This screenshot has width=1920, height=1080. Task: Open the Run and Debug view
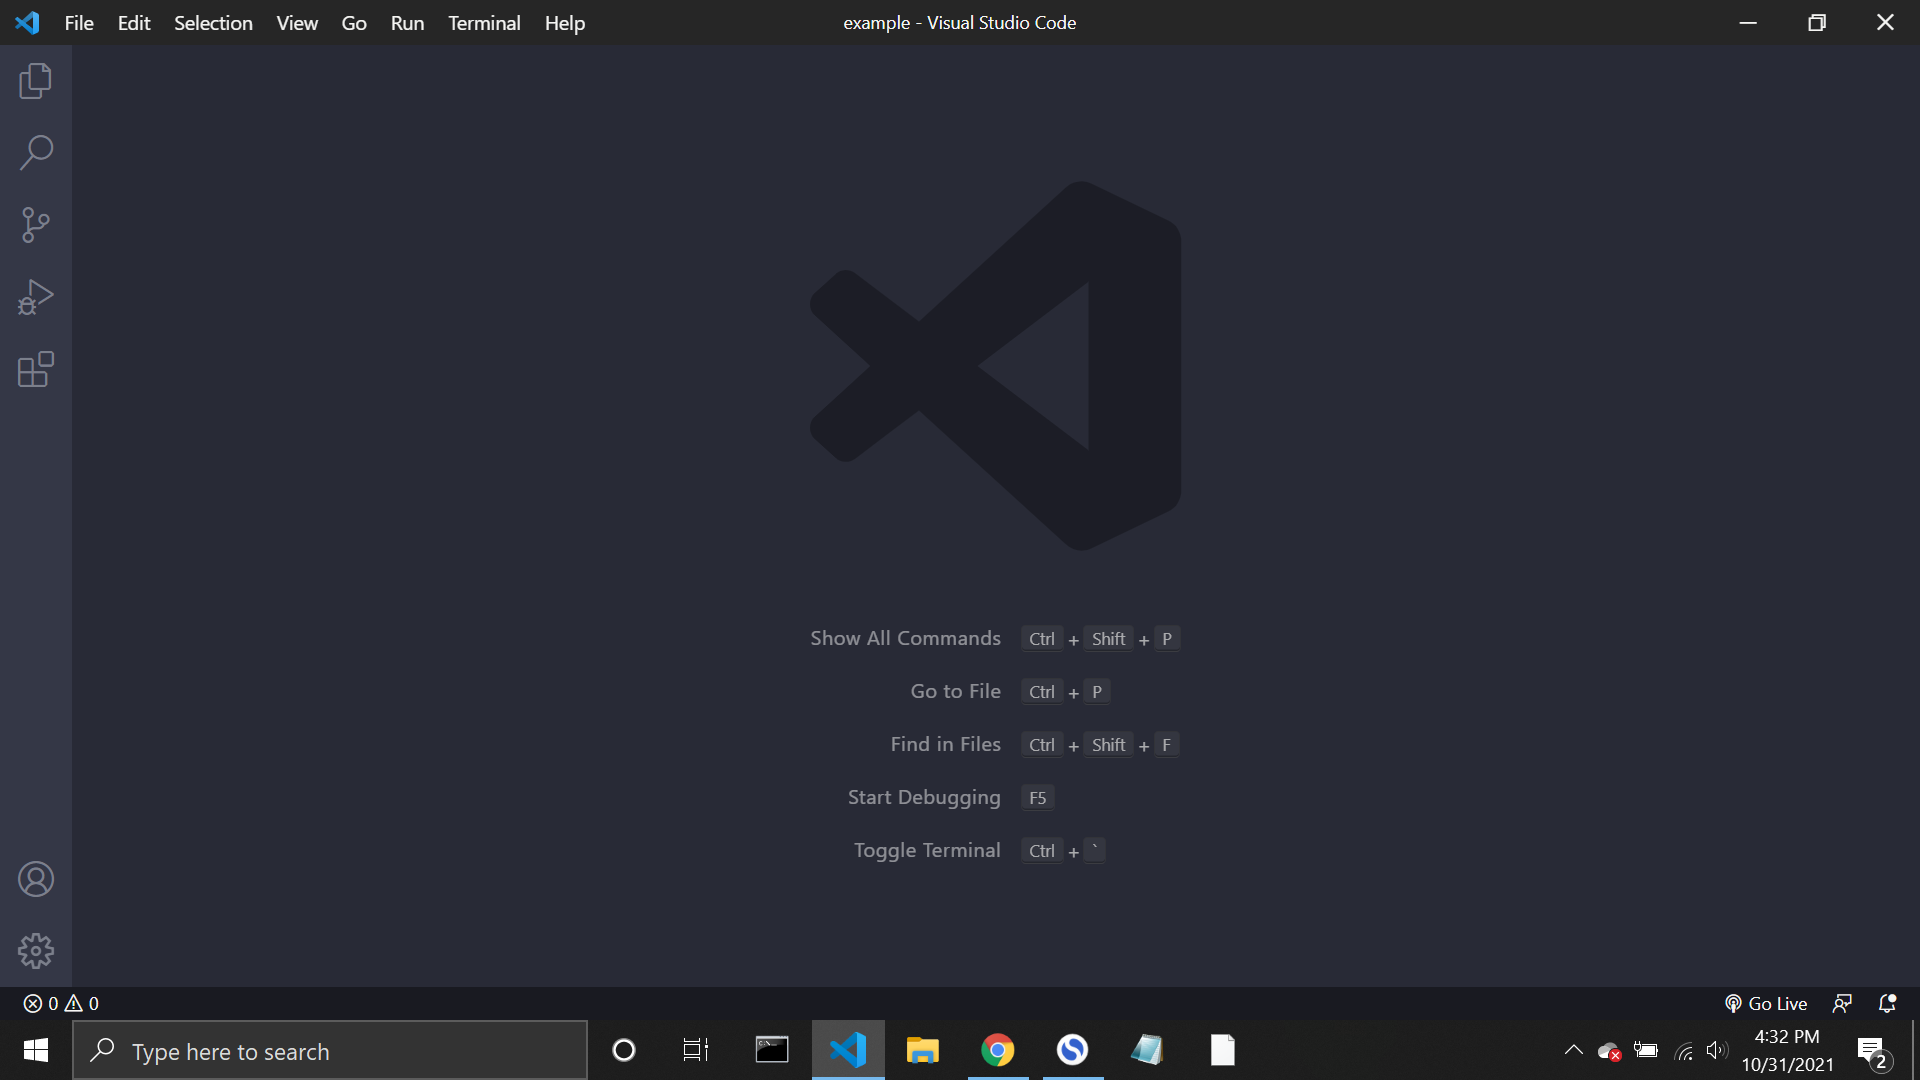pos(36,297)
